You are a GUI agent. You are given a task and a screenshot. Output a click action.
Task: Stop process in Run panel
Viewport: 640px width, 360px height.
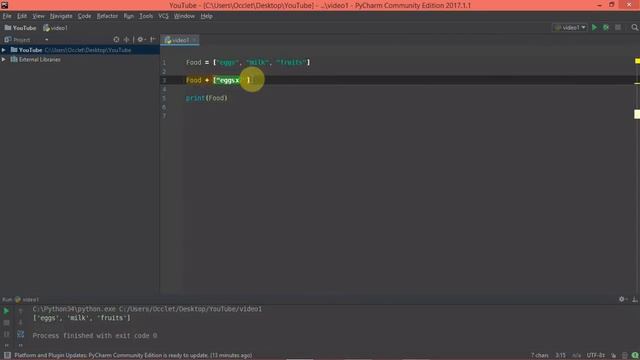[6, 322]
